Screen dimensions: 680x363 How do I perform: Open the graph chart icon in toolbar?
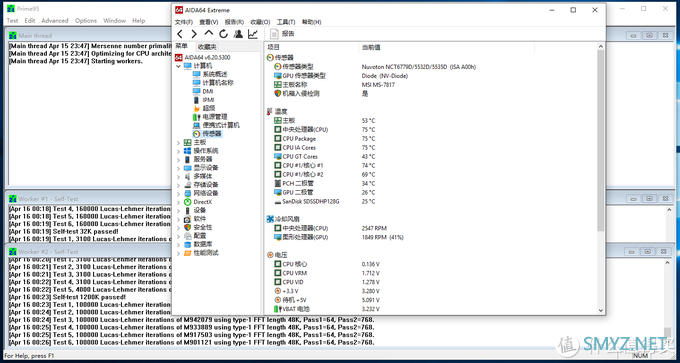coord(252,34)
